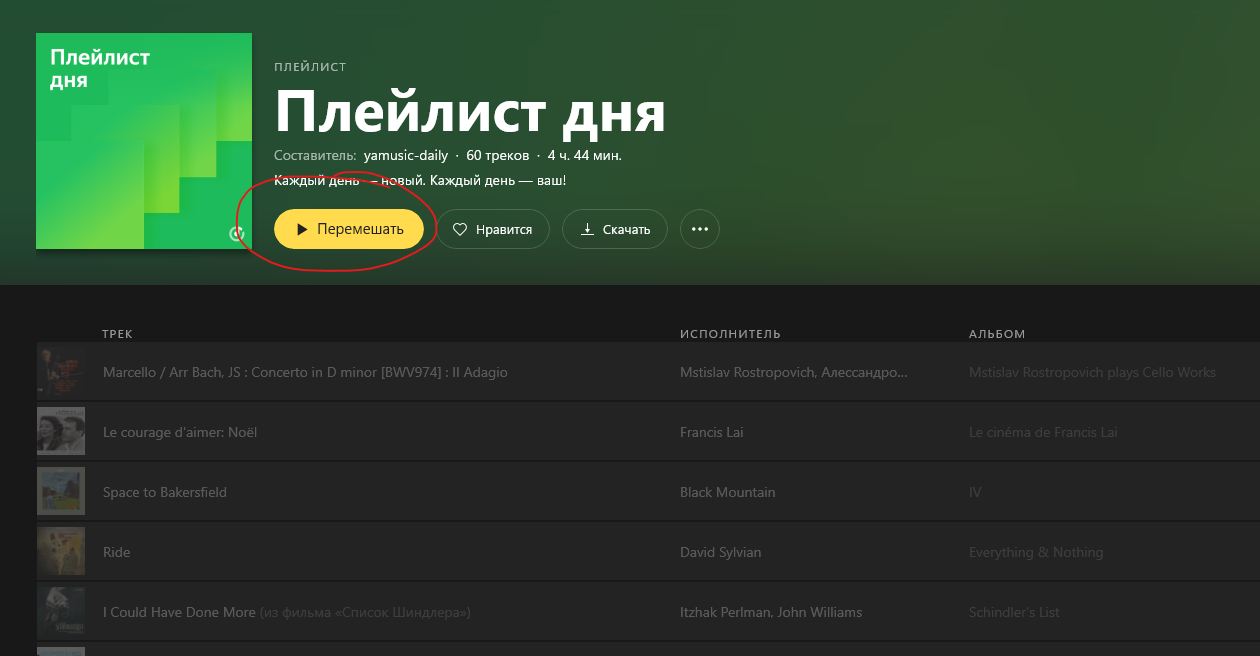The image size is (1260, 656).
Task: Open album Everything & Nothing
Action: [x=1036, y=552]
